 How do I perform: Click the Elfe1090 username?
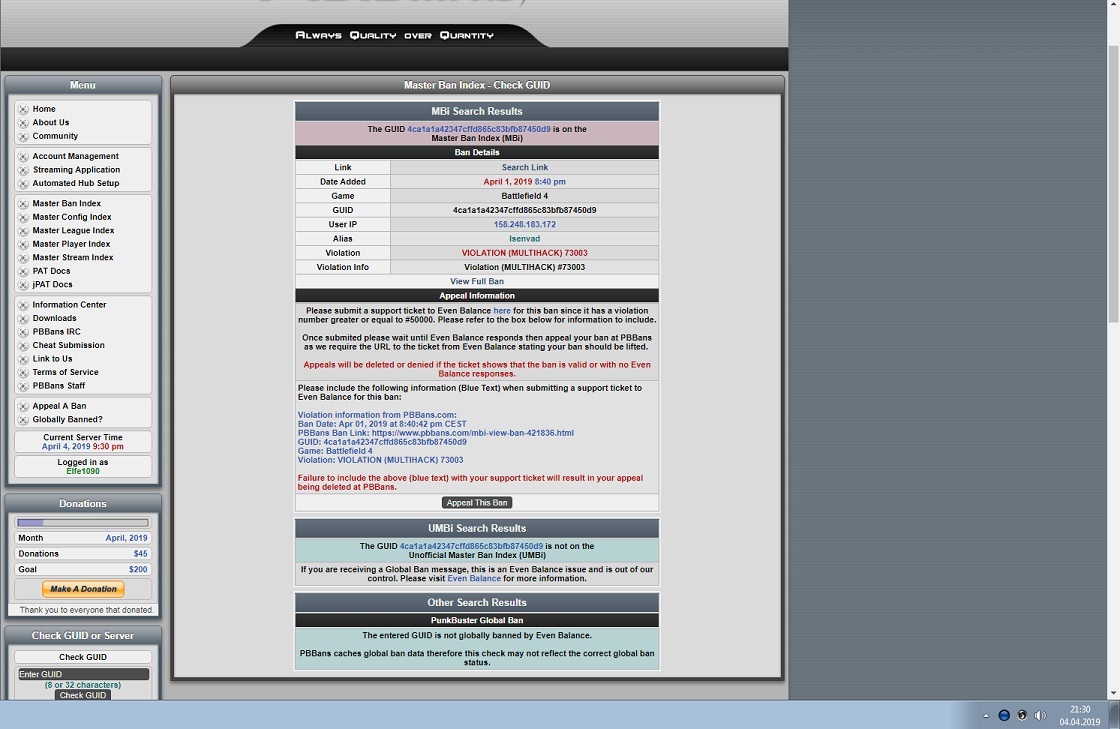83,471
